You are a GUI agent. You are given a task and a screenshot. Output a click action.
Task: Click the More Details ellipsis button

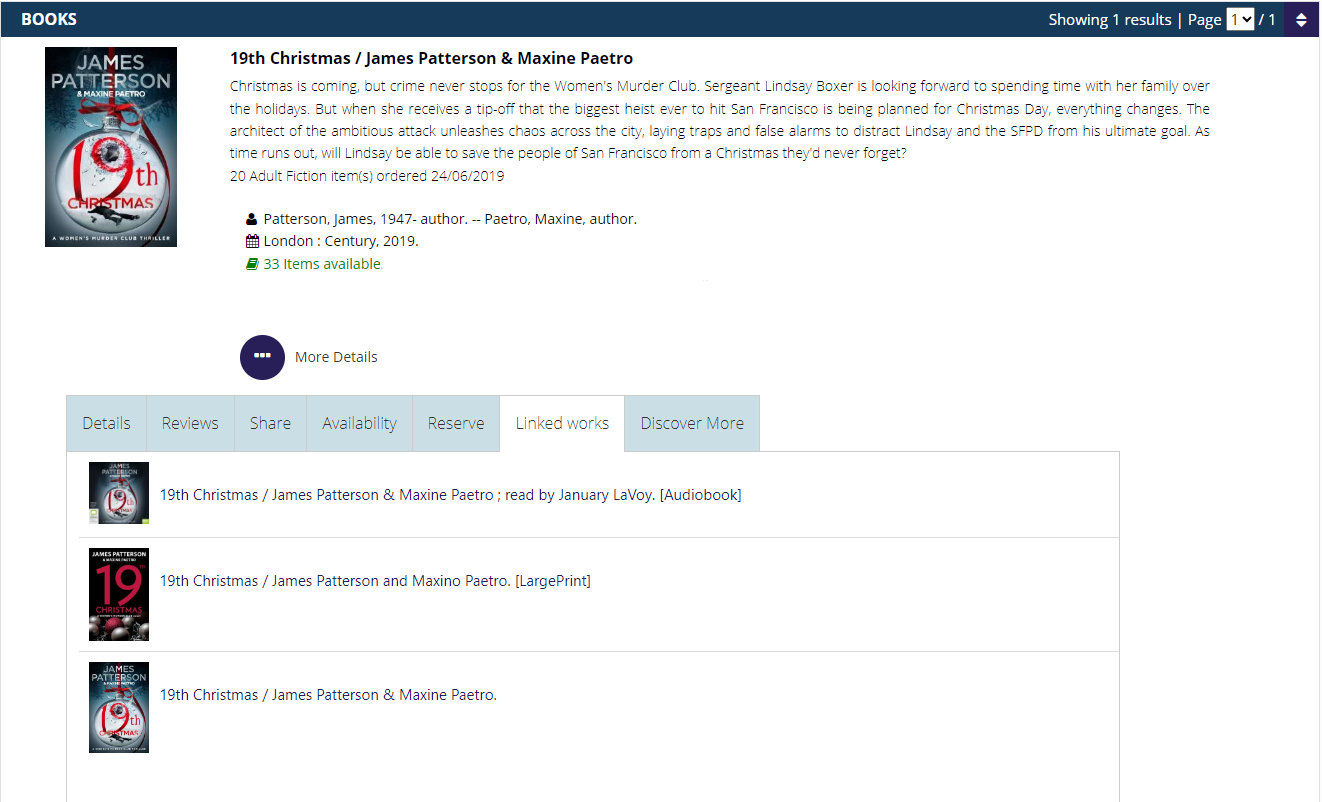tap(262, 357)
